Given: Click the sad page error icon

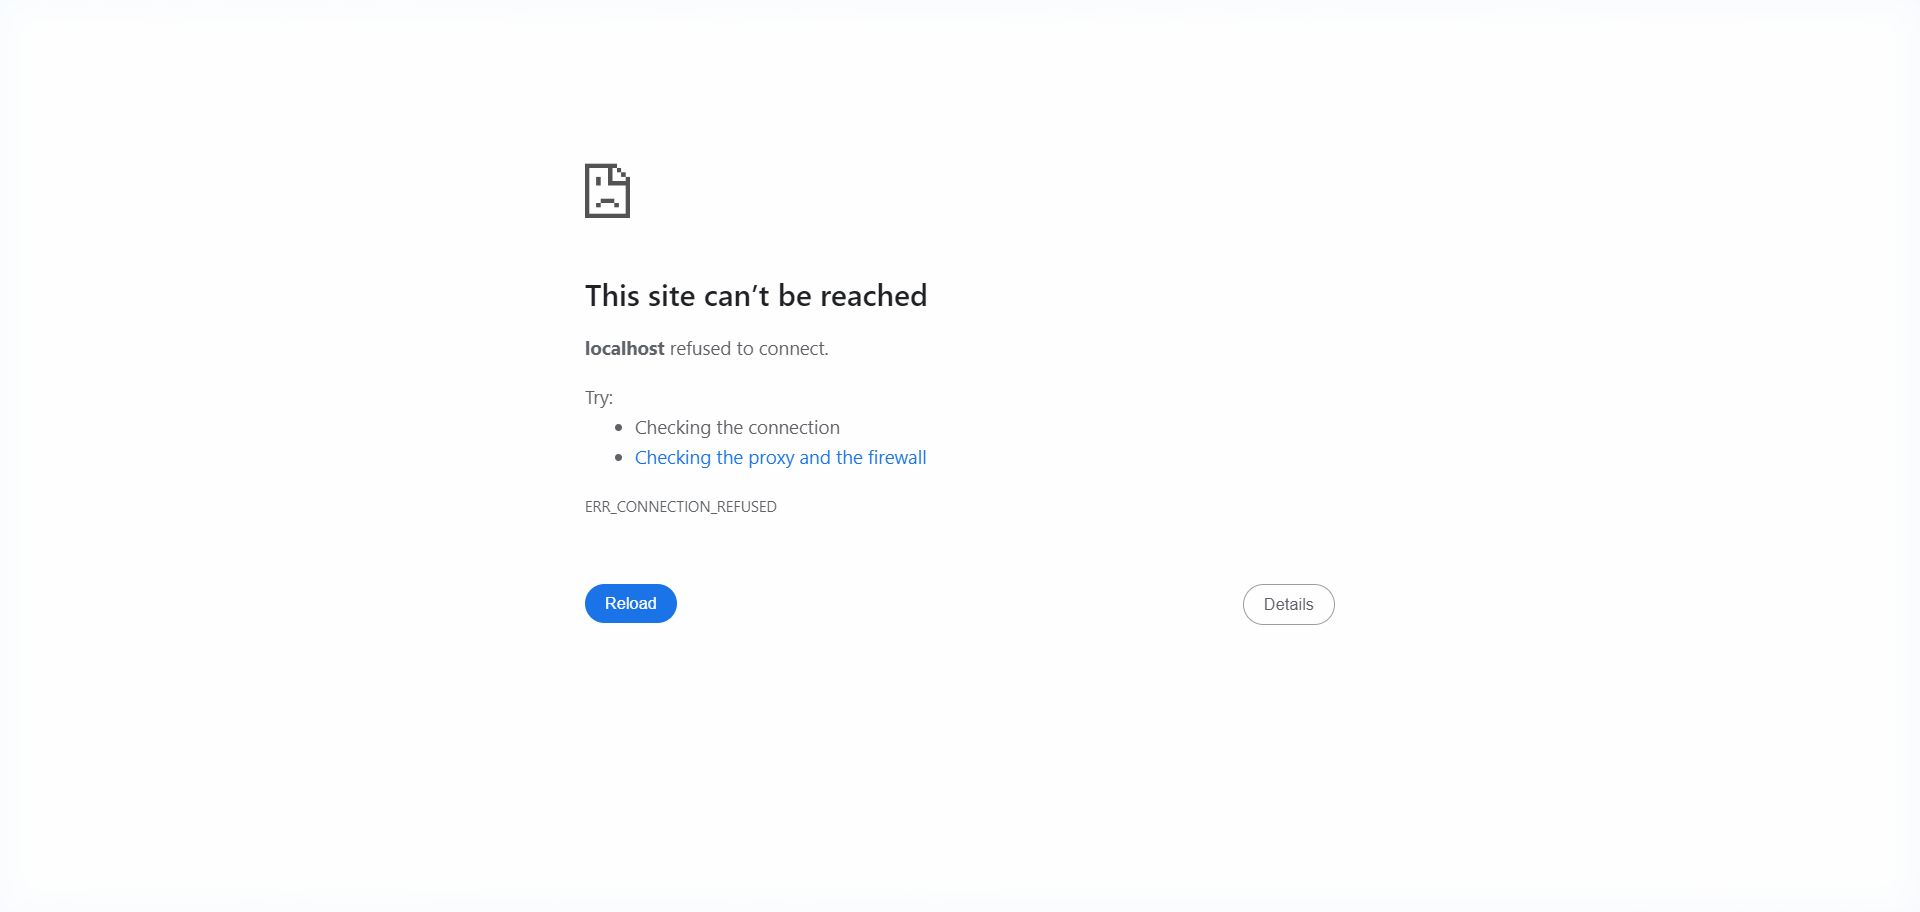Looking at the screenshot, I should click(x=607, y=190).
